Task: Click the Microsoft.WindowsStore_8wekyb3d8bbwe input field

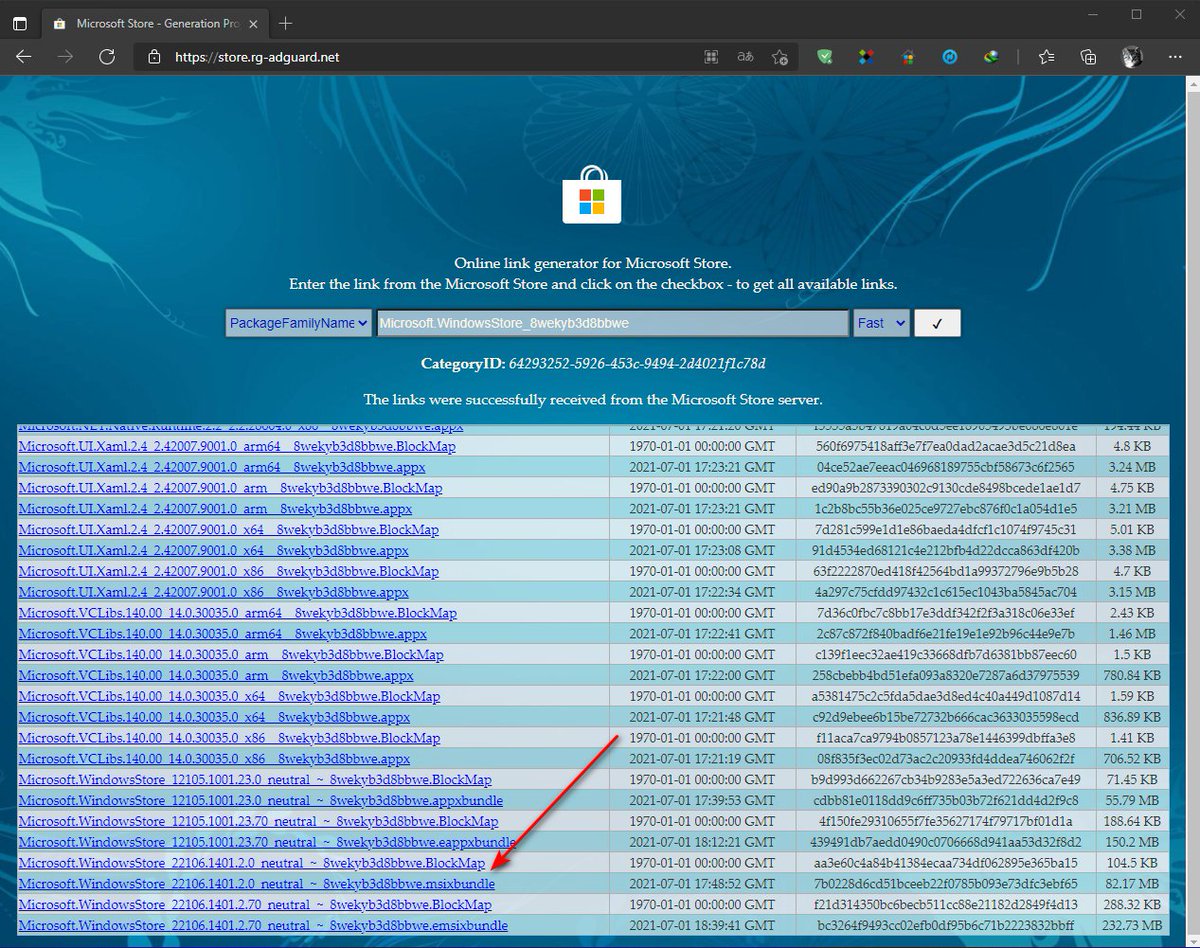Action: tap(613, 323)
